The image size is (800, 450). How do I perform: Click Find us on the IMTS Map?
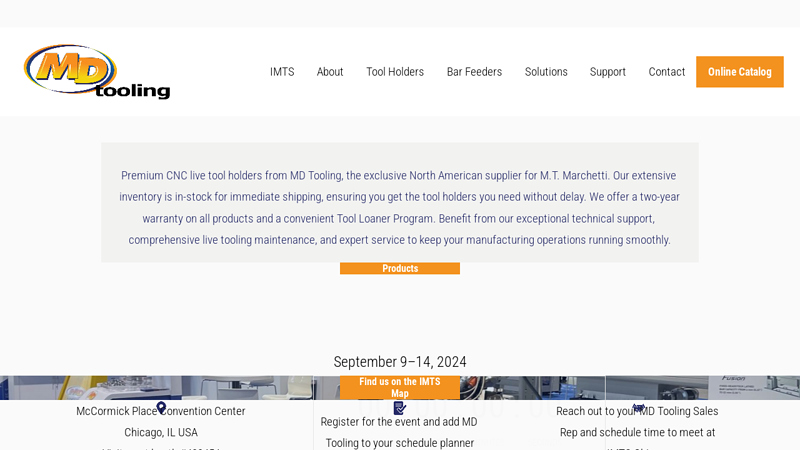tap(400, 387)
